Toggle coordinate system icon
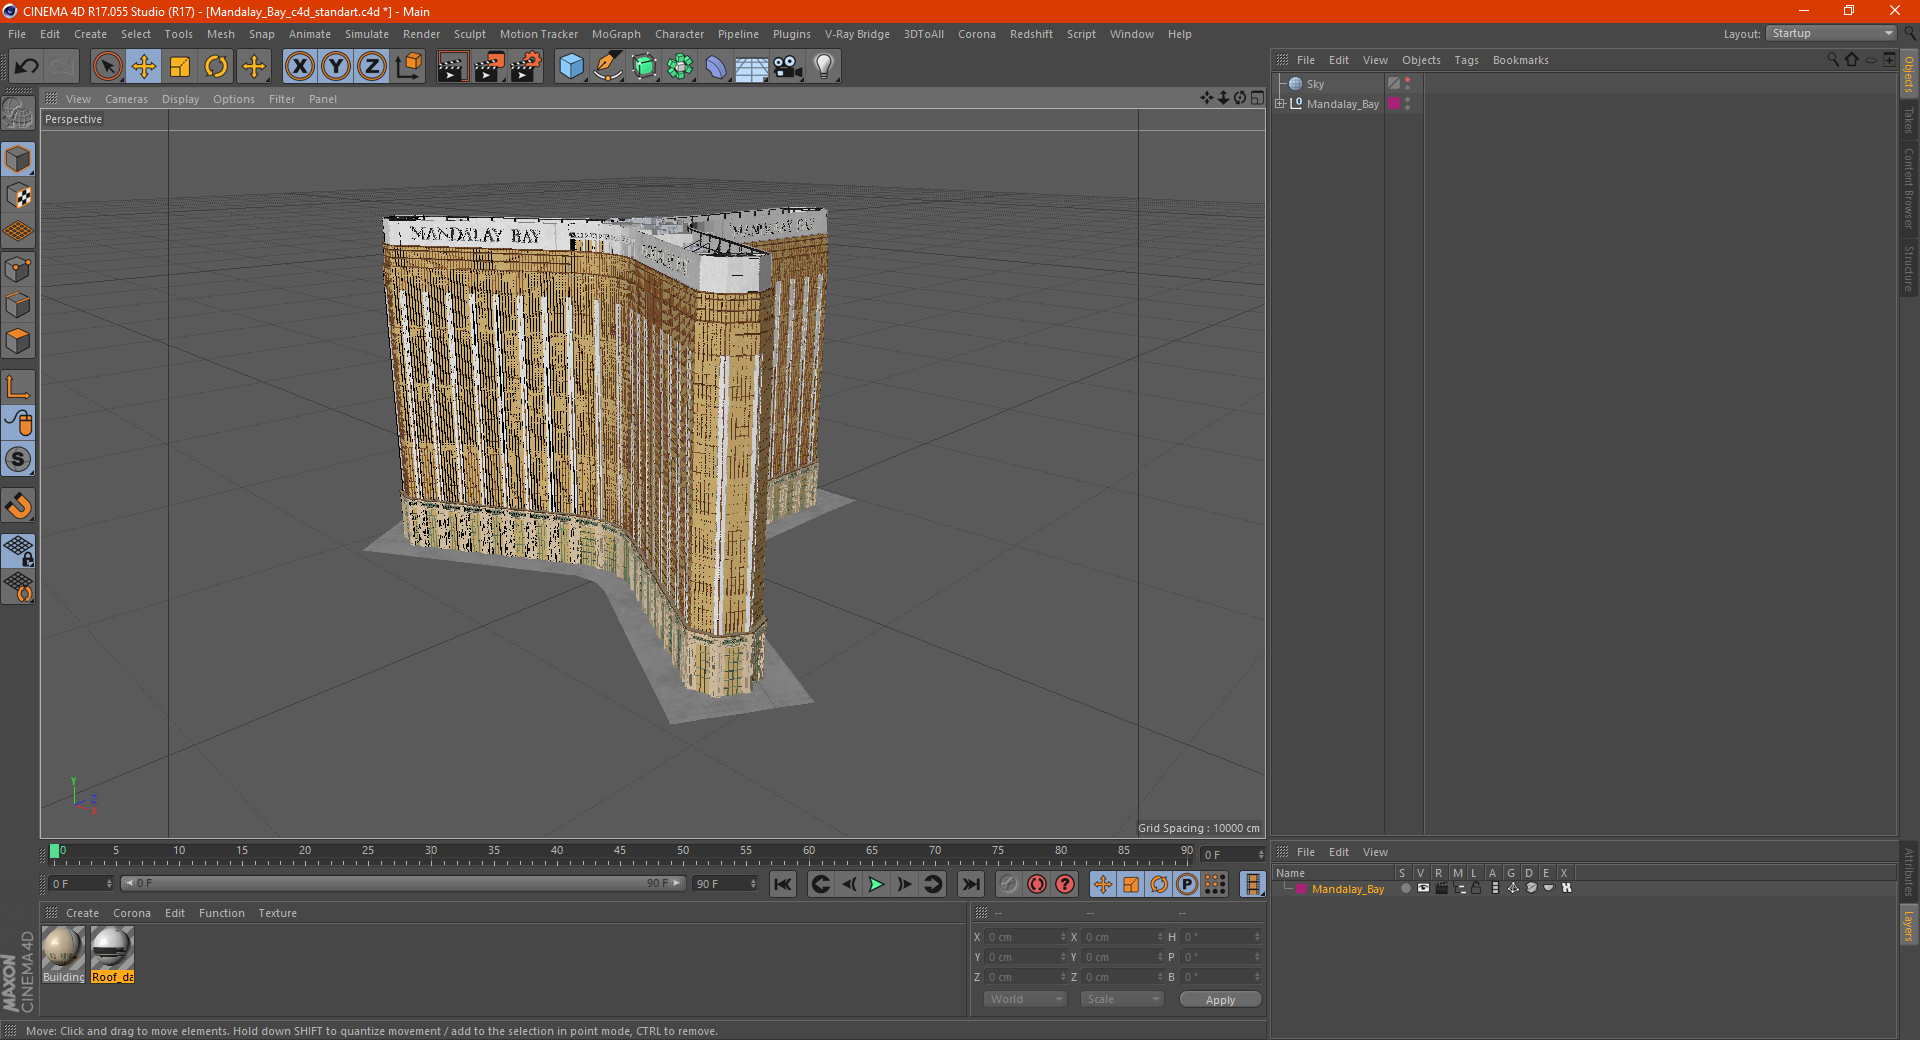This screenshot has width=1920, height=1040. pos(409,67)
